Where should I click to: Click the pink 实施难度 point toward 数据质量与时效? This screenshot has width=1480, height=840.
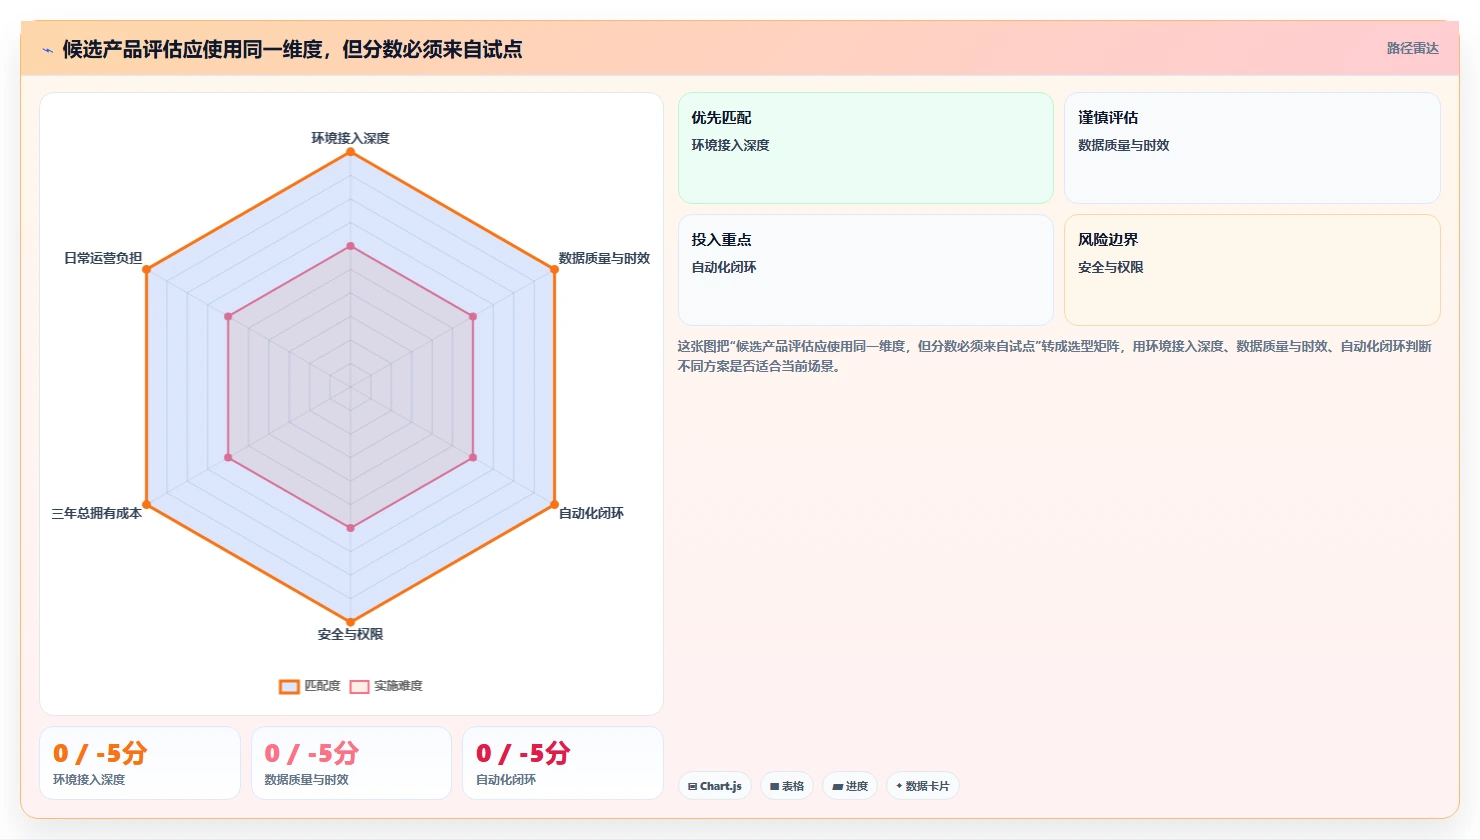pyautogui.click(x=473, y=316)
